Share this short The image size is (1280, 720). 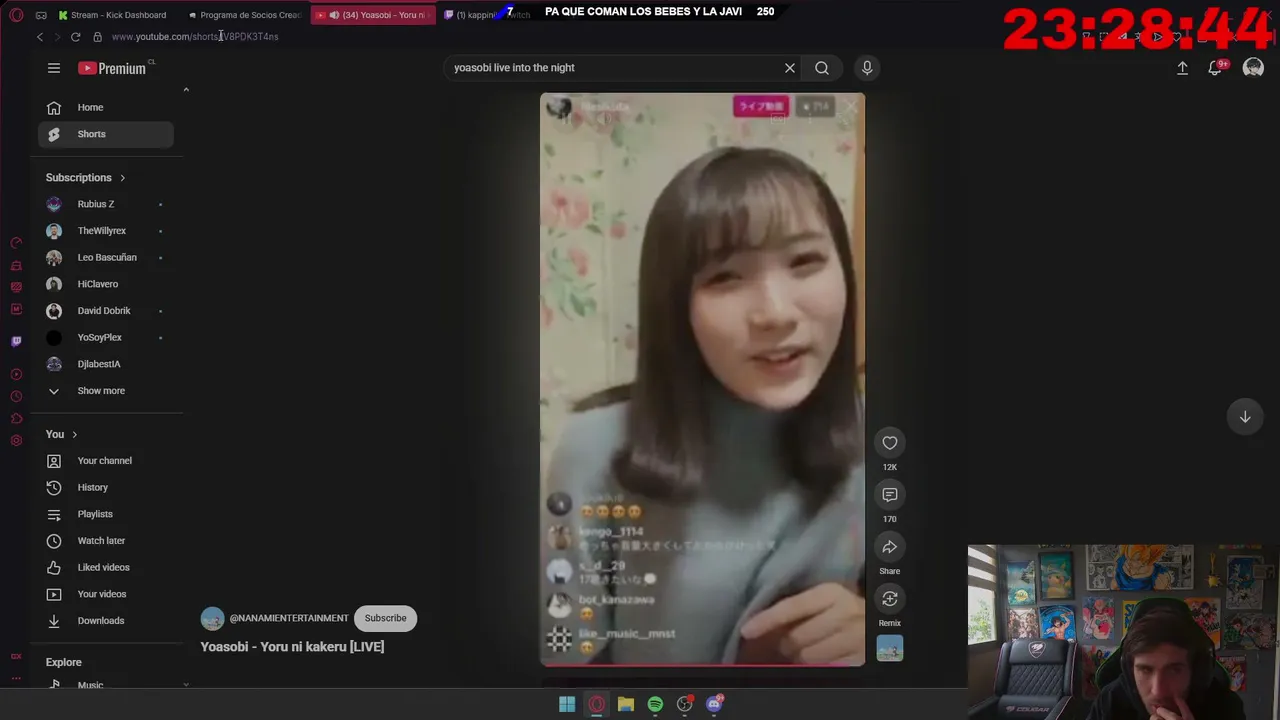pos(890,547)
